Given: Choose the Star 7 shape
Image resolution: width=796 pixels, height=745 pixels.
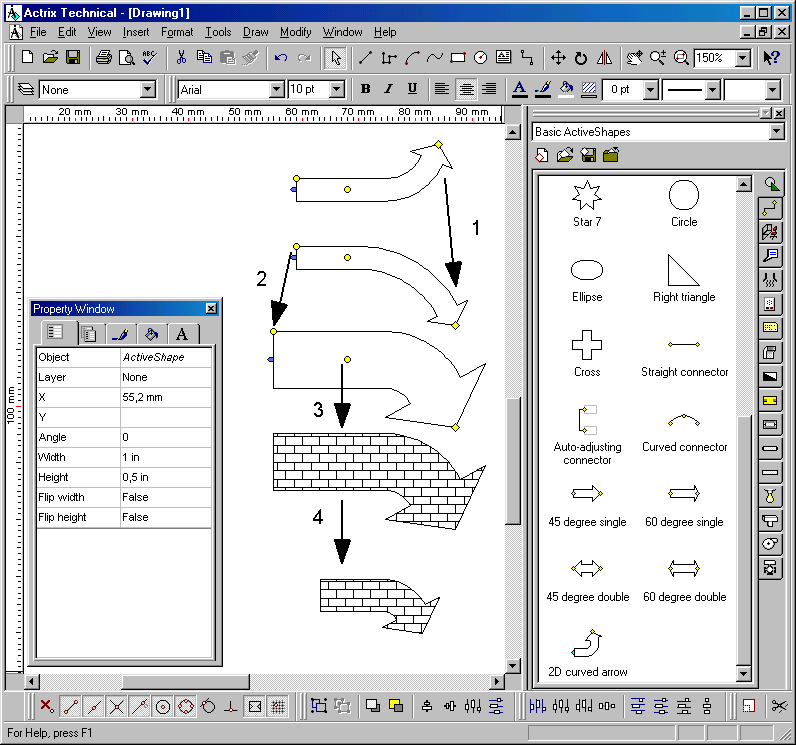Looking at the screenshot, I should tap(587, 194).
